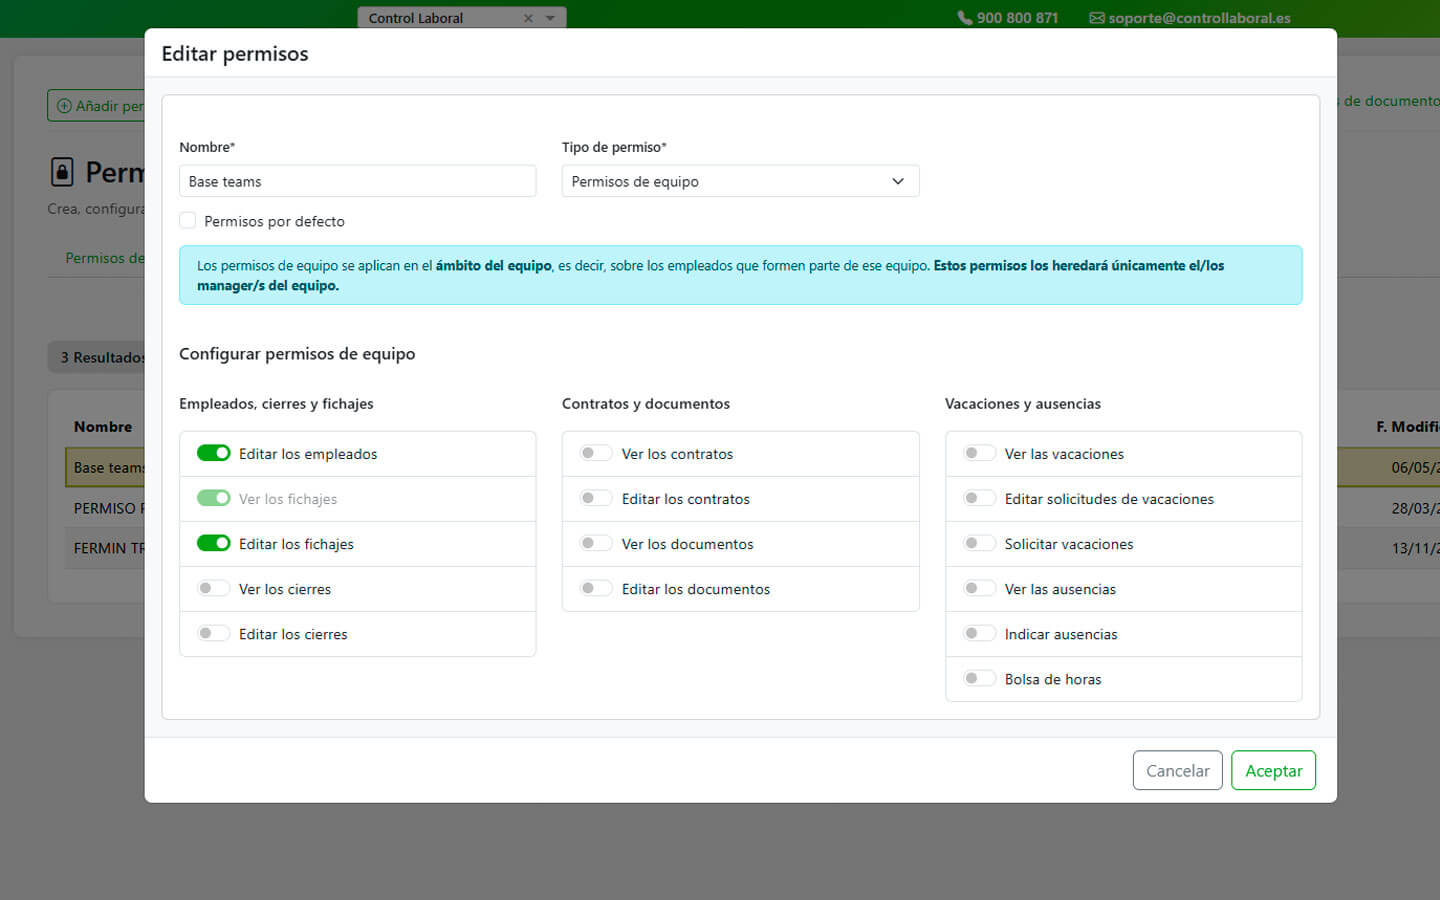The image size is (1440, 900).
Task: Select the Control Laboral tab
Action: point(430,18)
